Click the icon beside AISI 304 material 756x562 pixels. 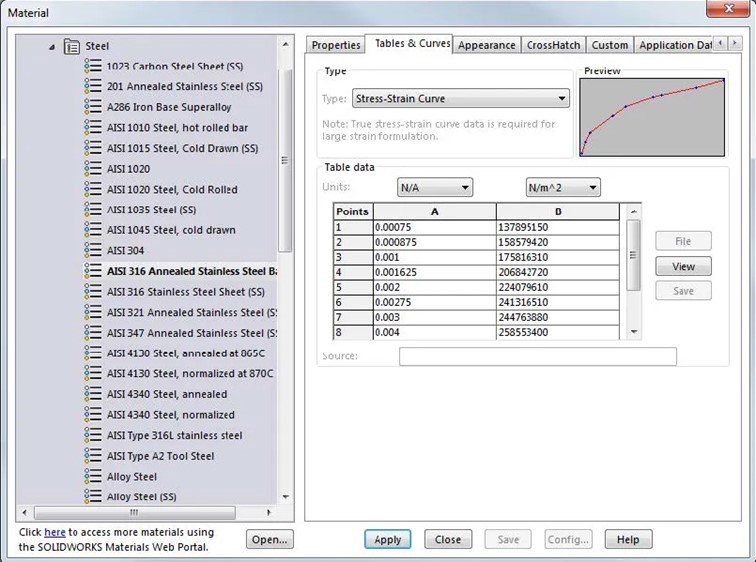point(92,251)
